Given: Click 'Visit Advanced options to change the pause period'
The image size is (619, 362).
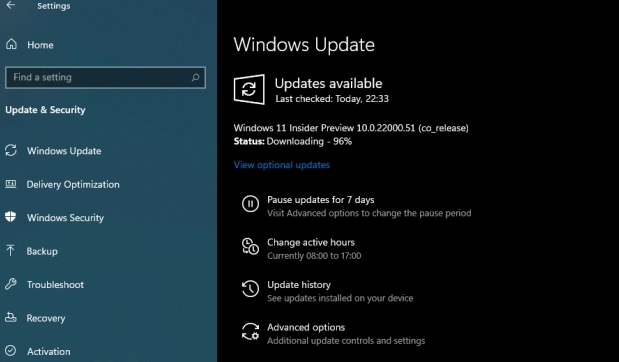Looking at the screenshot, I should point(369,213).
